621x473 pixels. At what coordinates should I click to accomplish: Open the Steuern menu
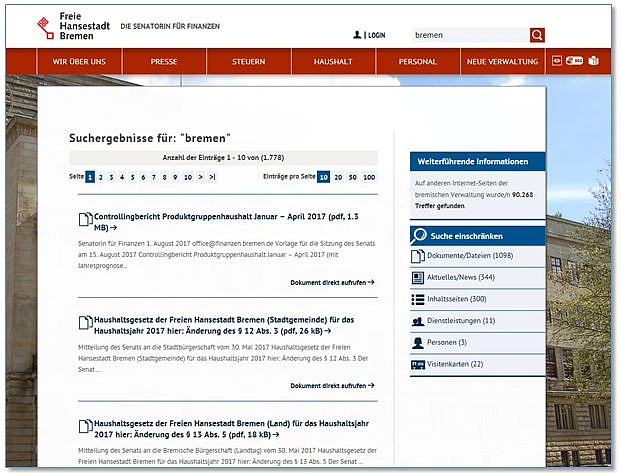pyautogui.click(x=249, y=62)
